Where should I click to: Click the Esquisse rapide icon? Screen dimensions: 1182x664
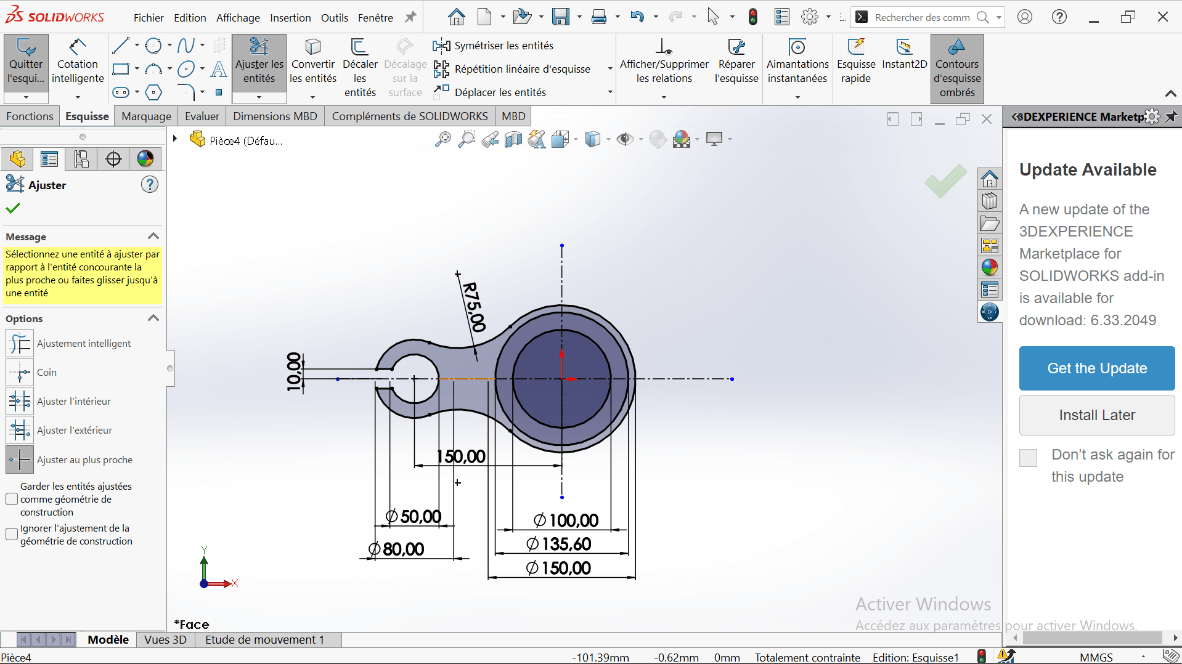pyautogui.click(x=856, y=62)
